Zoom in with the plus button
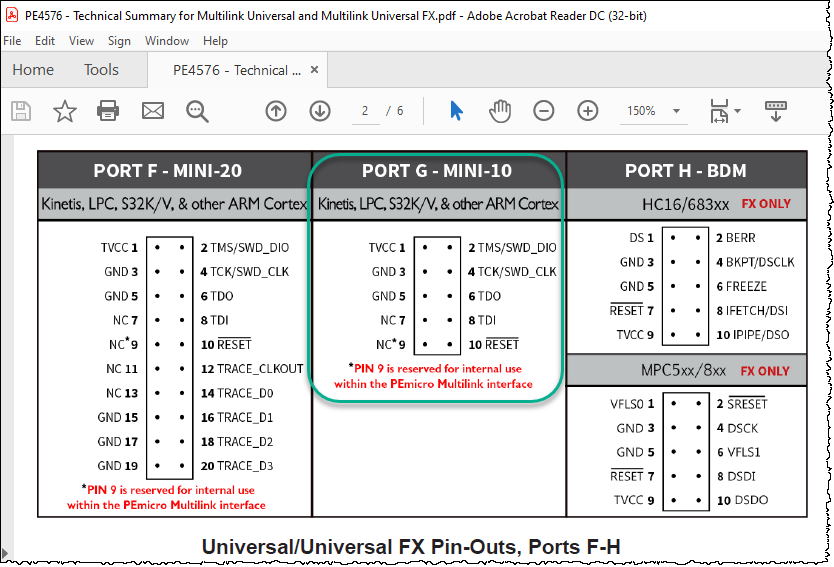The height and width of the screenshot is (567, 834). [x=588, y=111]
